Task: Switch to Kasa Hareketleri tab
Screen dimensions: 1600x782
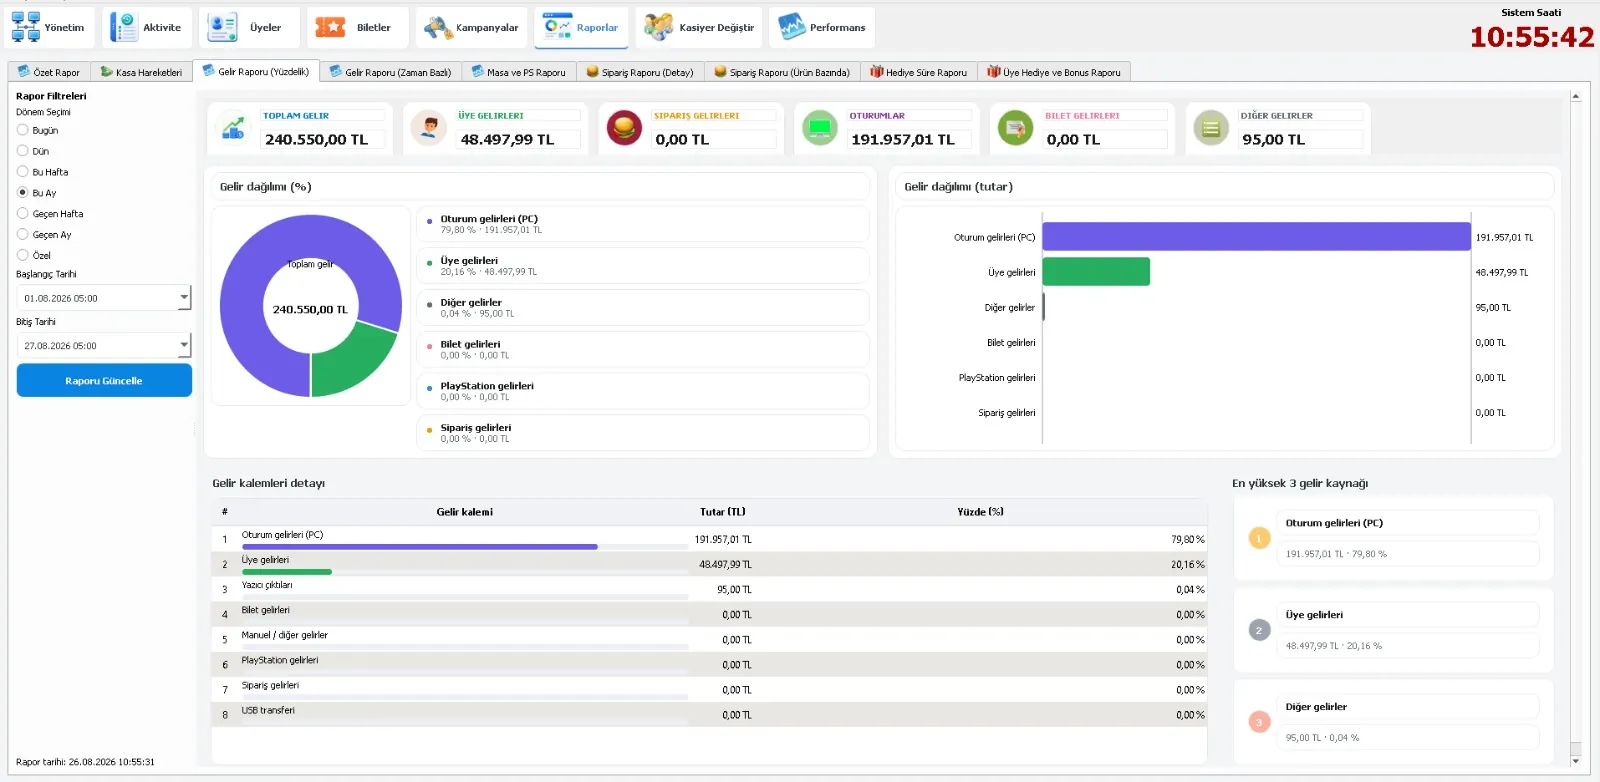Action: click(x=141, y=72)
